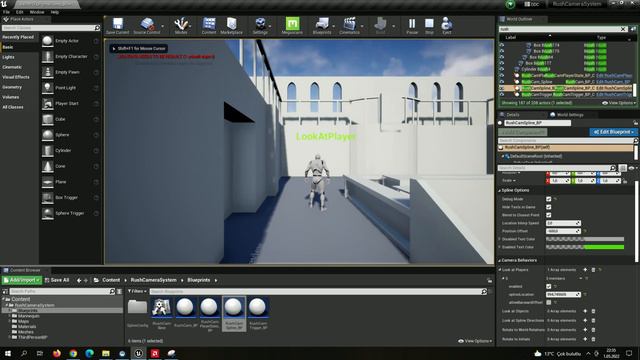Empty the Look at Players array with trash icon
The image size is (640, 360).
593,270
